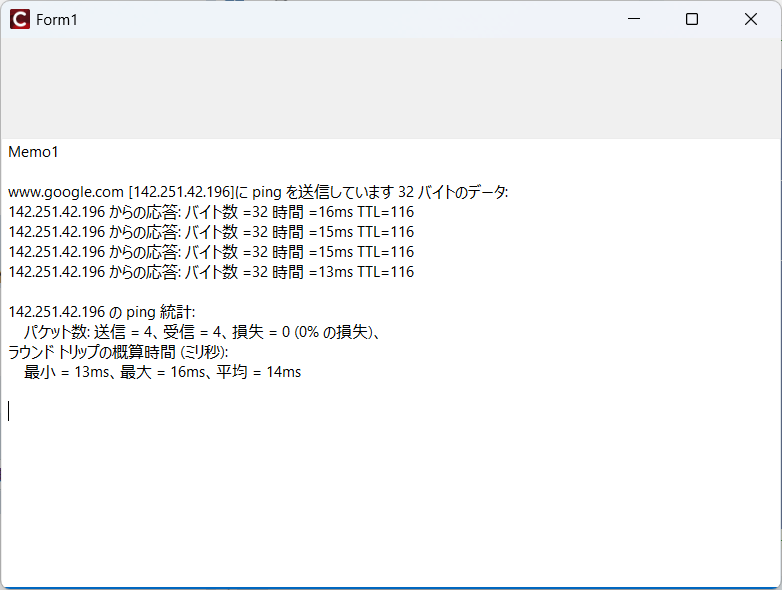Click the reply line with 16ms time

(211, 212)
